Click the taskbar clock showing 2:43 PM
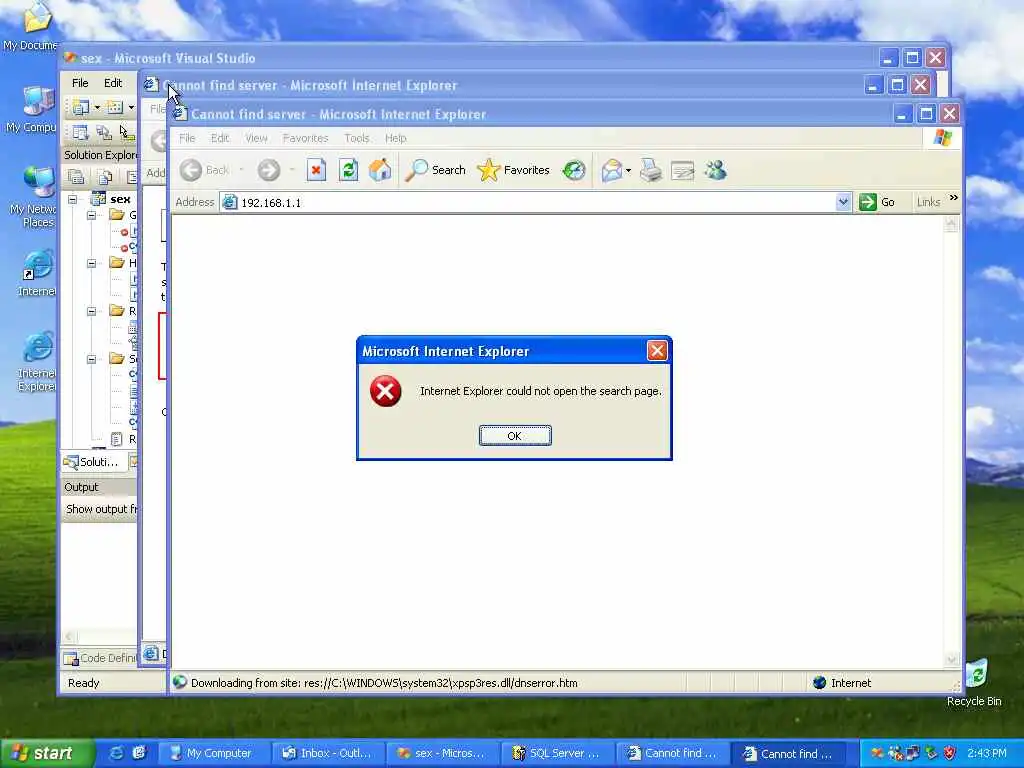This screenshot has height=768, width=1024. click(987, 753)
